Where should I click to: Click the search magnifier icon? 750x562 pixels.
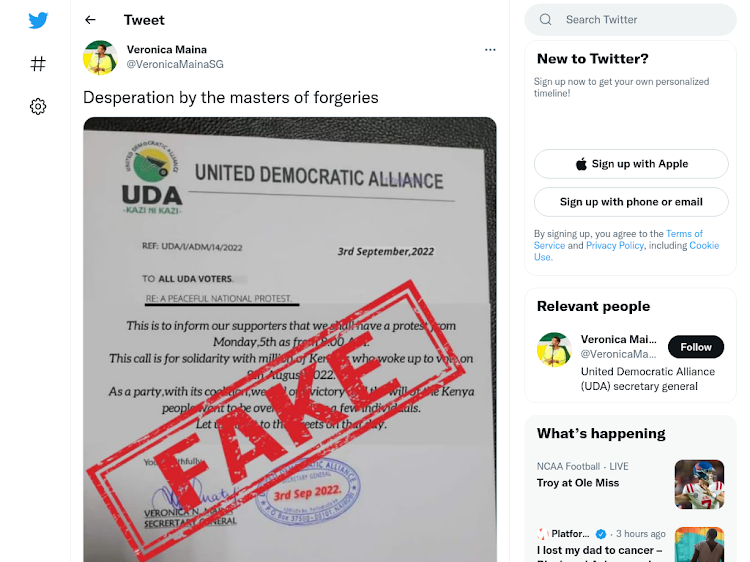(546, 20)
